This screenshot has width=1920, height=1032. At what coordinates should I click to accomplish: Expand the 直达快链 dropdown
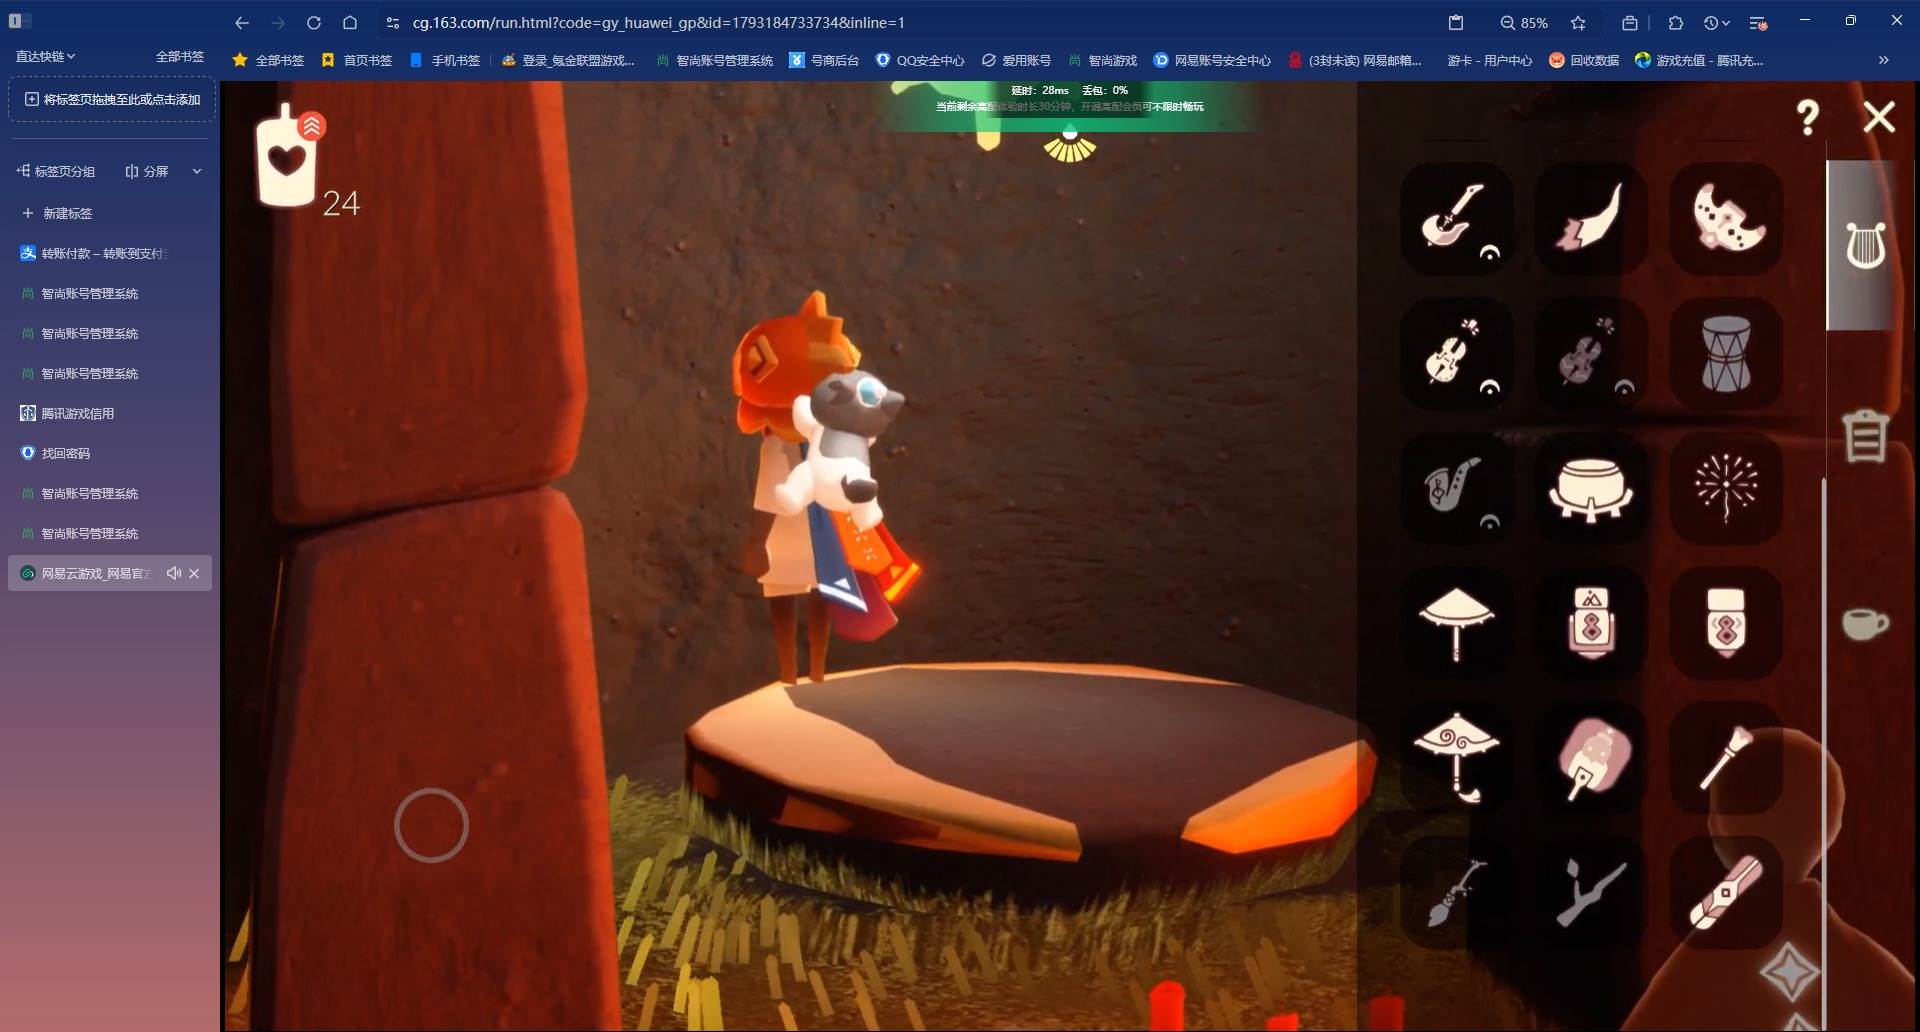[45, 56]
